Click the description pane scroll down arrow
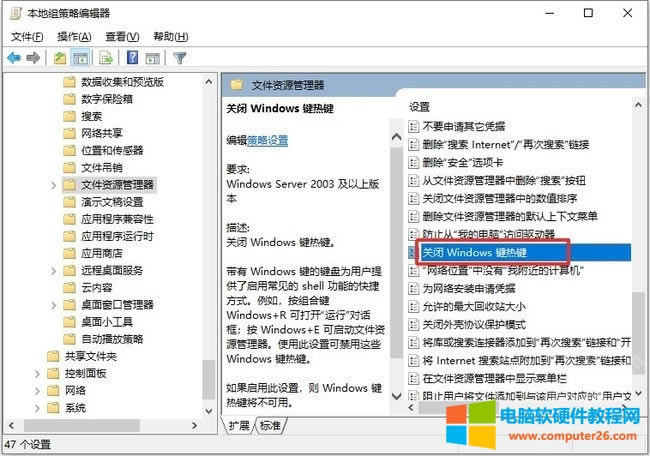The height and width of the screenshot is (456, 650). point(396,395)
